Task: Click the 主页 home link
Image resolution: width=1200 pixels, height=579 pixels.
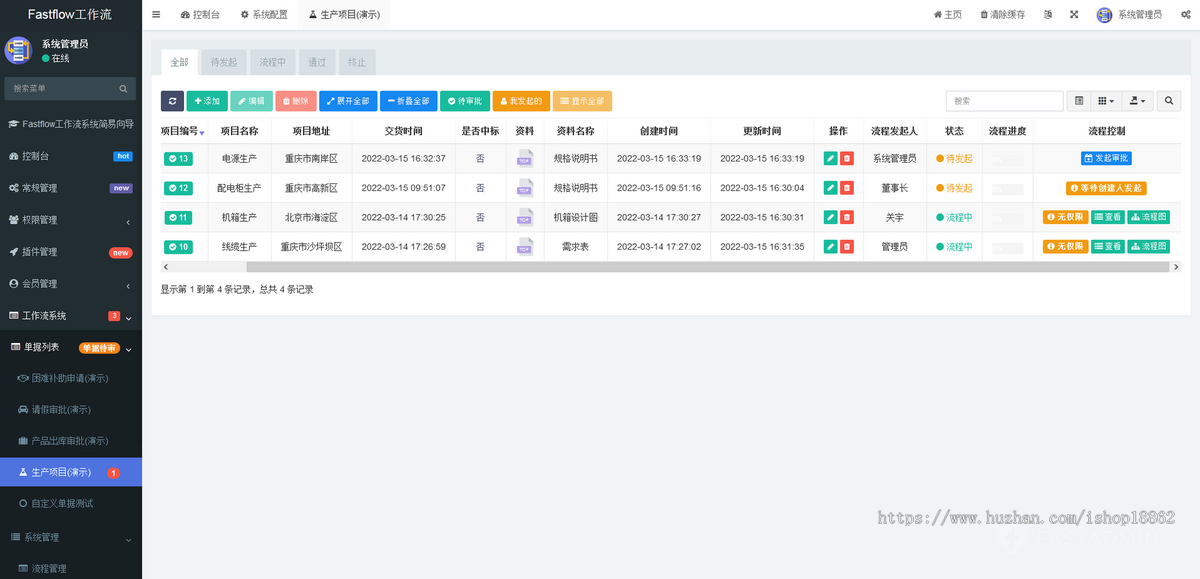Action: click(947, 14)
